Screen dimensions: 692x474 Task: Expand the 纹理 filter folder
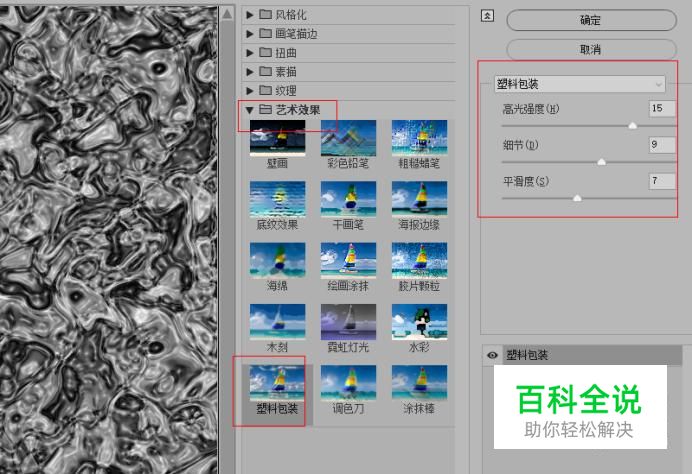(x=249, y=90)
